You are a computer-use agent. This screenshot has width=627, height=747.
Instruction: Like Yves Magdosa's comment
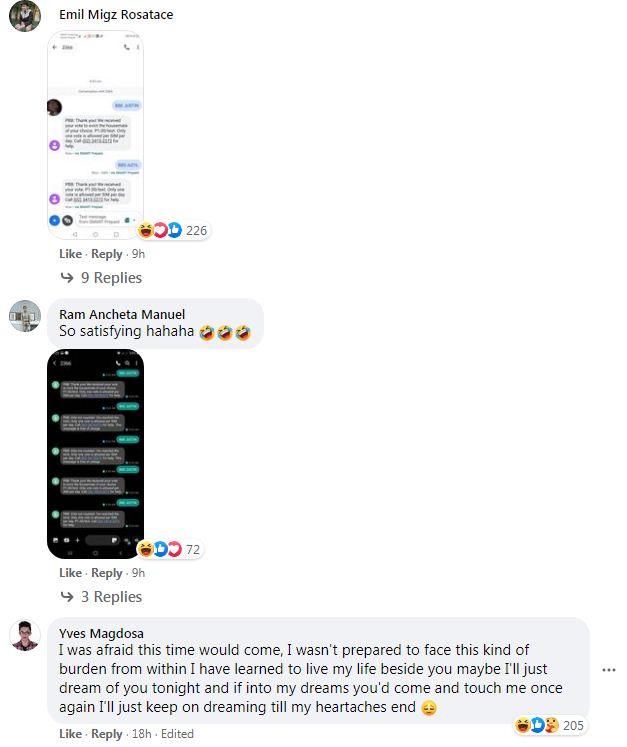[x=71, y=734]
